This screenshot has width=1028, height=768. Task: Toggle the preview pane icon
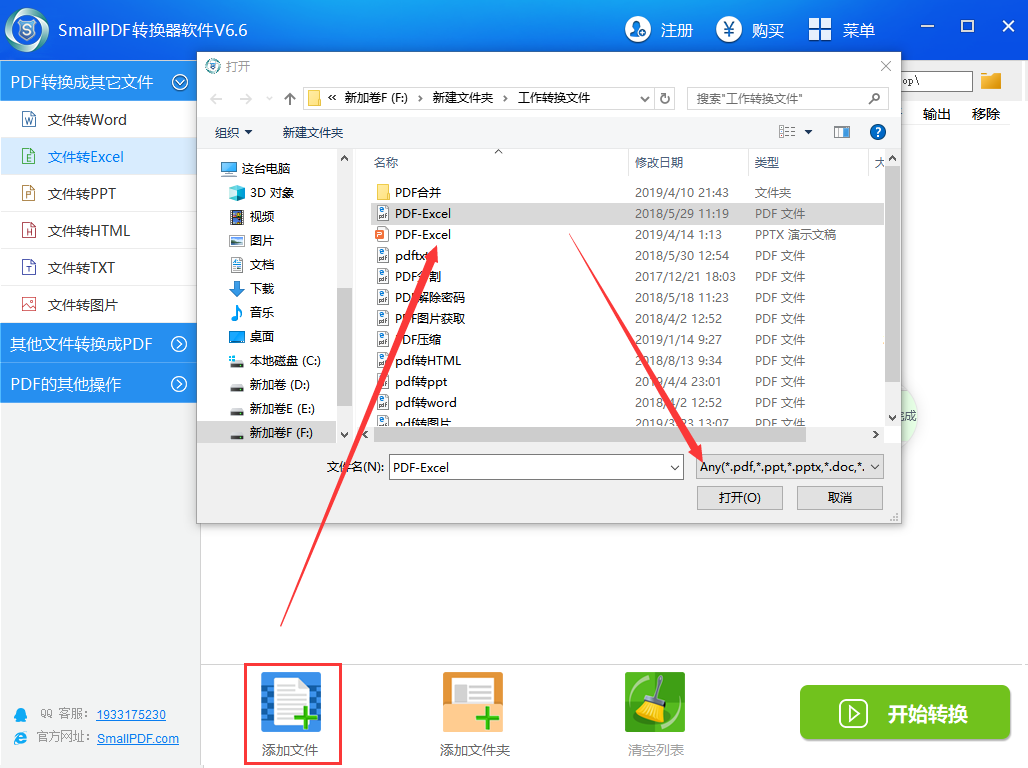pos(842,132)
